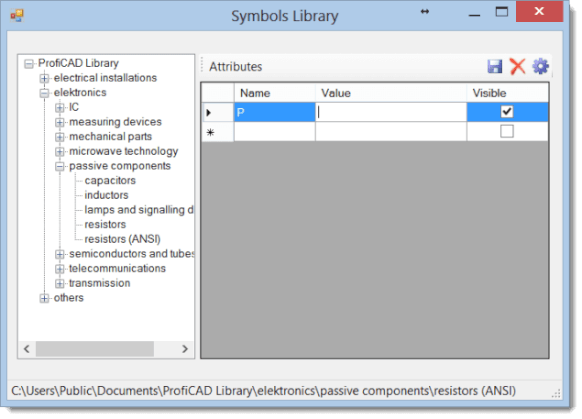Expand the microwave technology node

59,152
